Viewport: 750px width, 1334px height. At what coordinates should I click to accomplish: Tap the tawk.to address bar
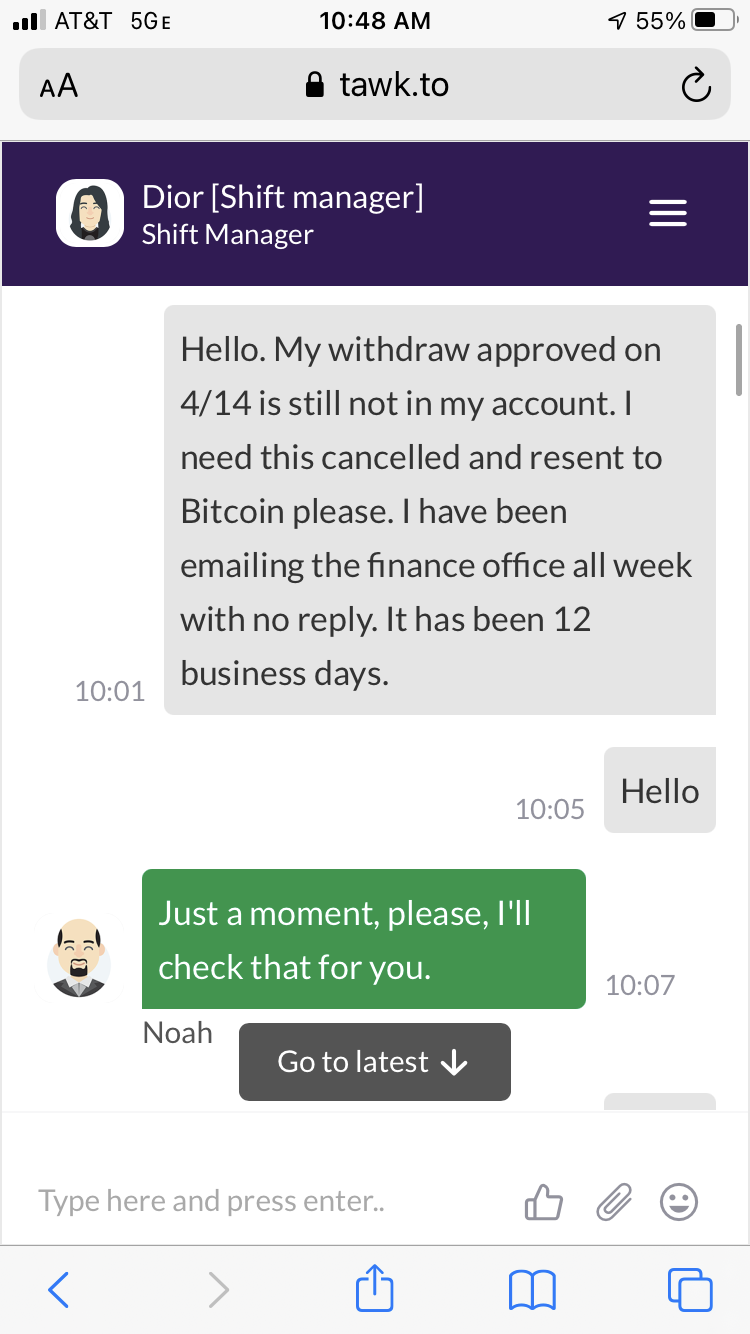(x=376, y=85)
